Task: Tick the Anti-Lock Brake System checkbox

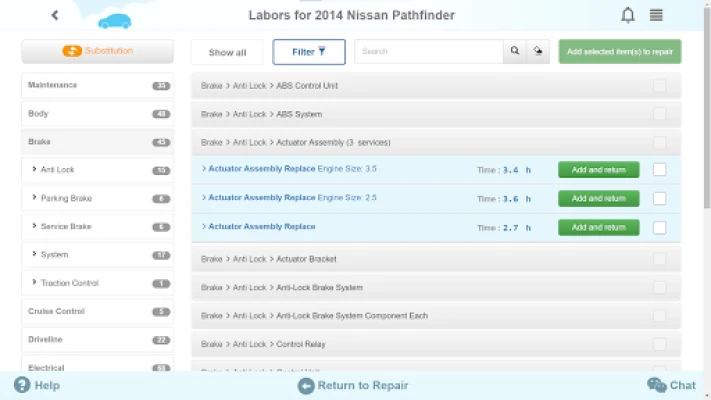Action: 659,288
